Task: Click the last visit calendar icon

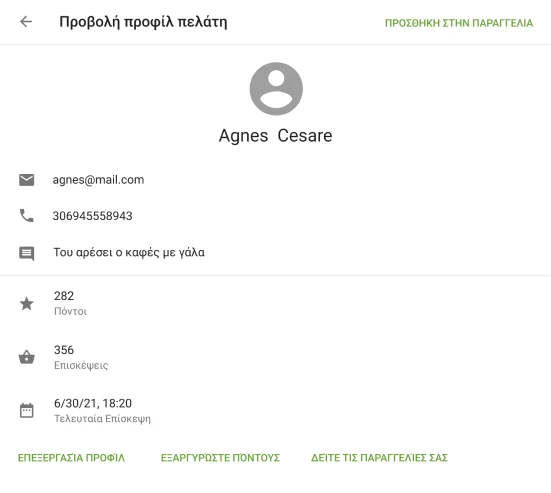Action: click(26, 410)
